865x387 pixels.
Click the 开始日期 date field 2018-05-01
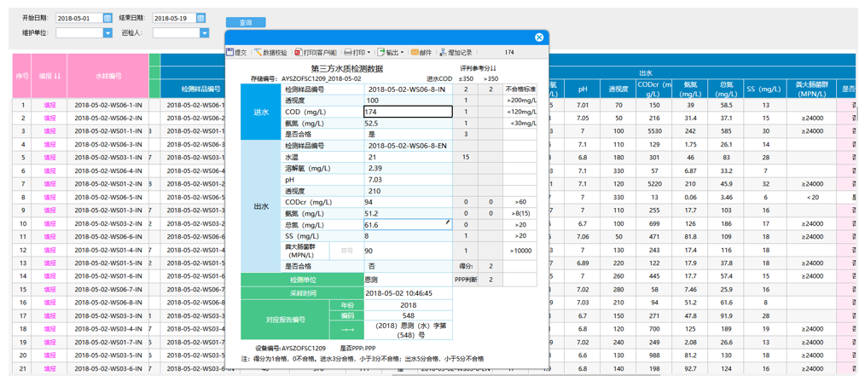[x=79, y=18]
